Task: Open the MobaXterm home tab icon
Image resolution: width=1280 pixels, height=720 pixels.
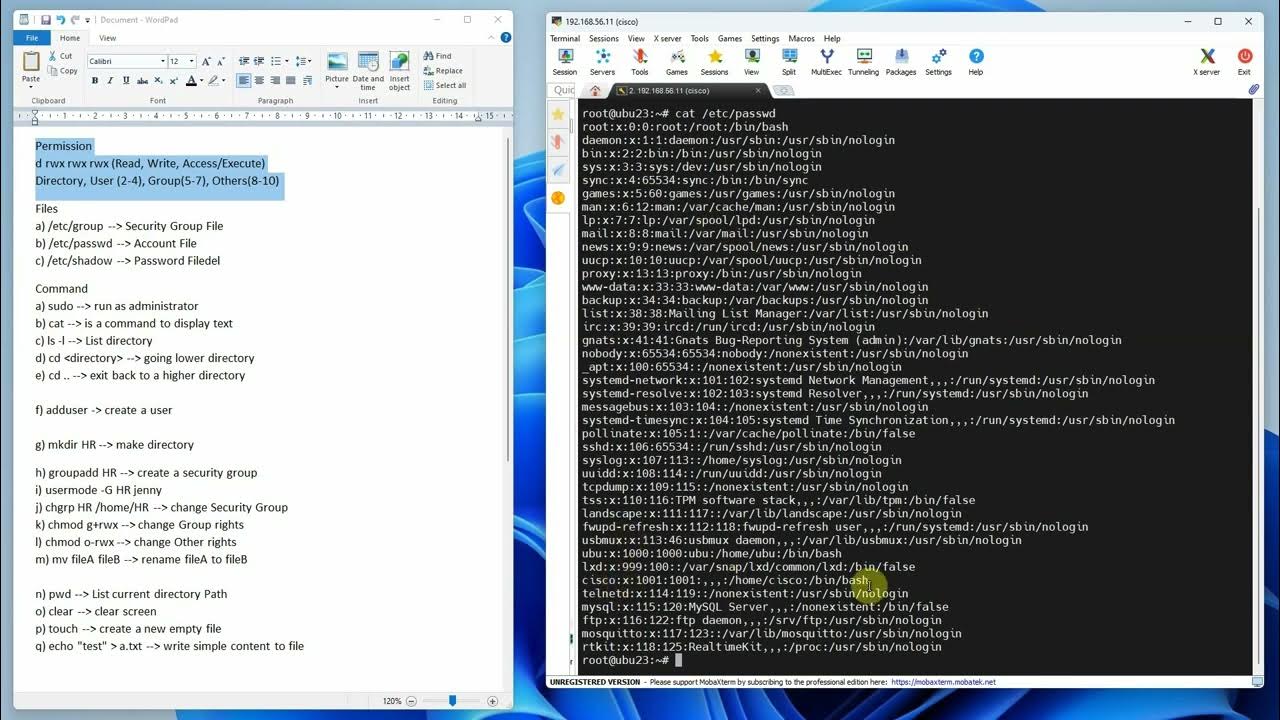Action: [595, 90]
